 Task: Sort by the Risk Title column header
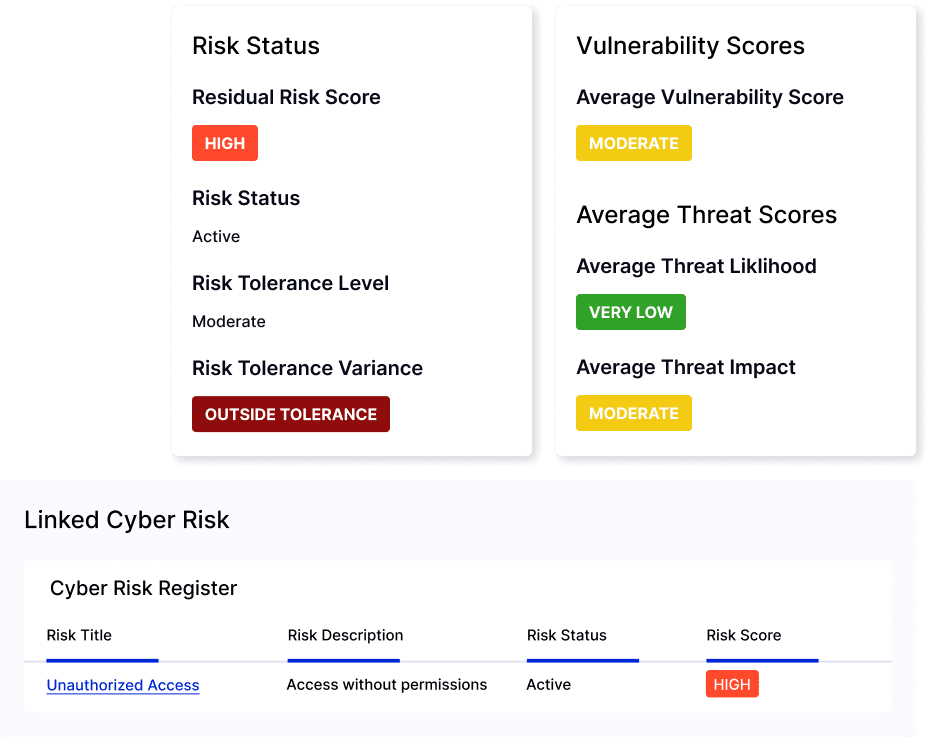(x=80, y=635)
